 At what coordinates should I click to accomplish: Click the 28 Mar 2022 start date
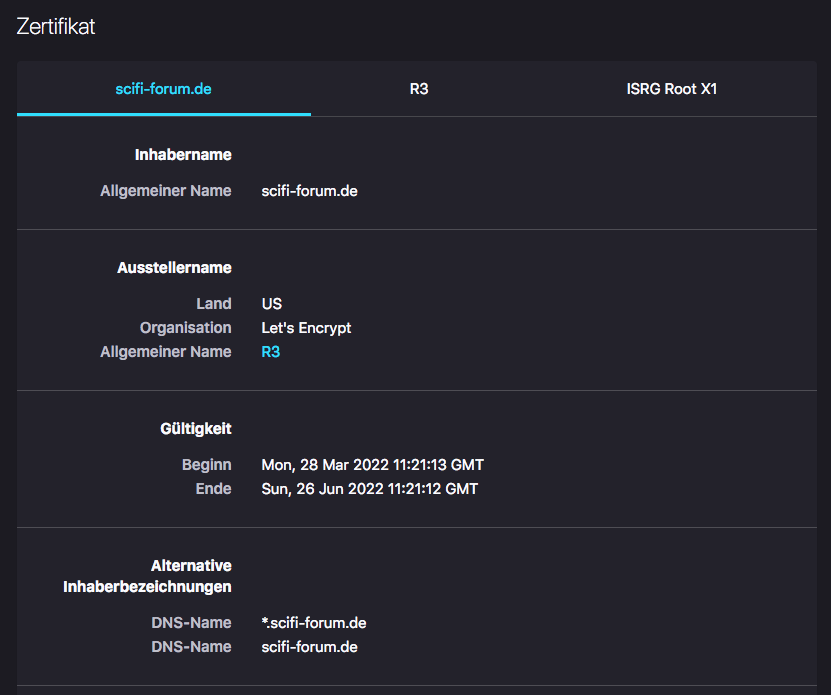372,465
